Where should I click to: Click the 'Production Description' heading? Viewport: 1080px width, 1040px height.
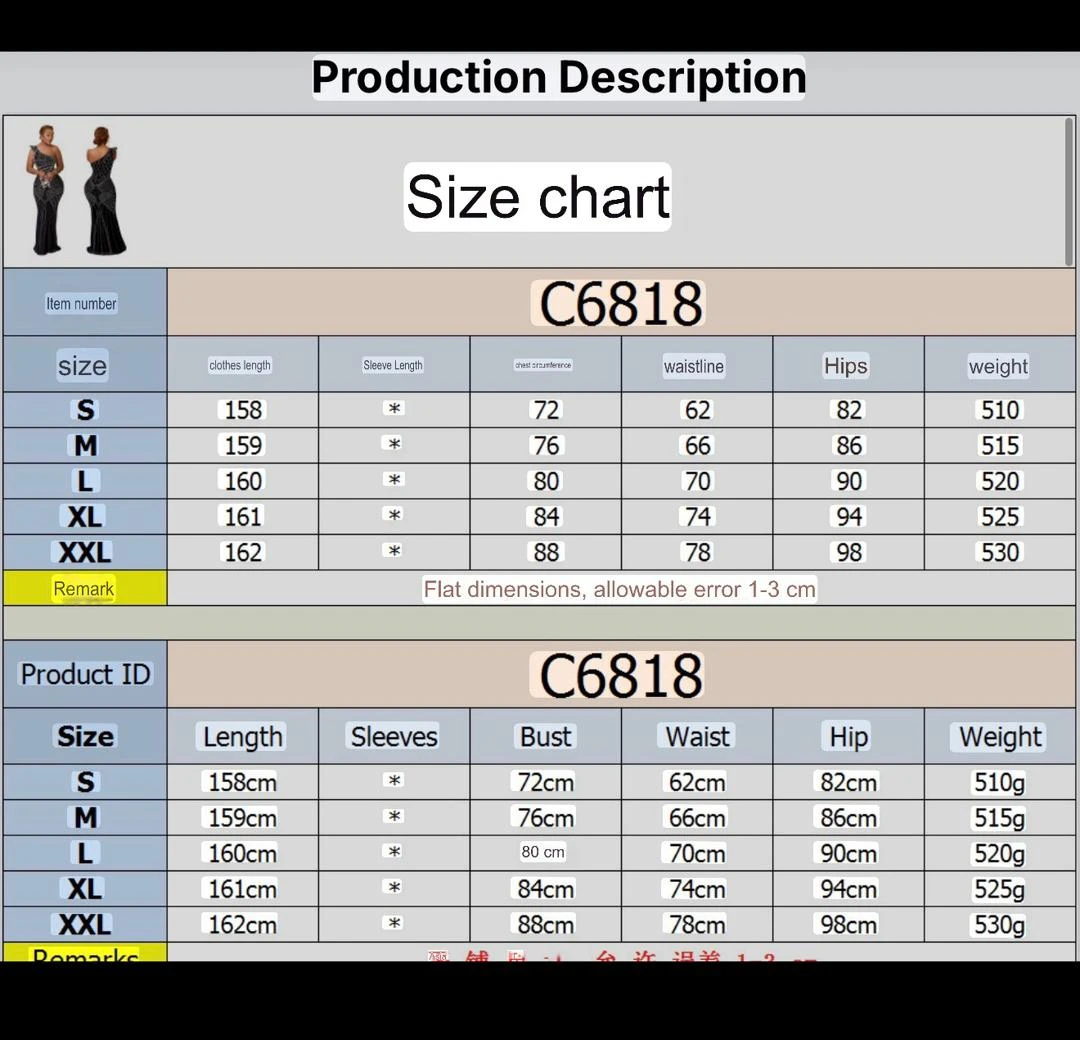tap(558, 76)
